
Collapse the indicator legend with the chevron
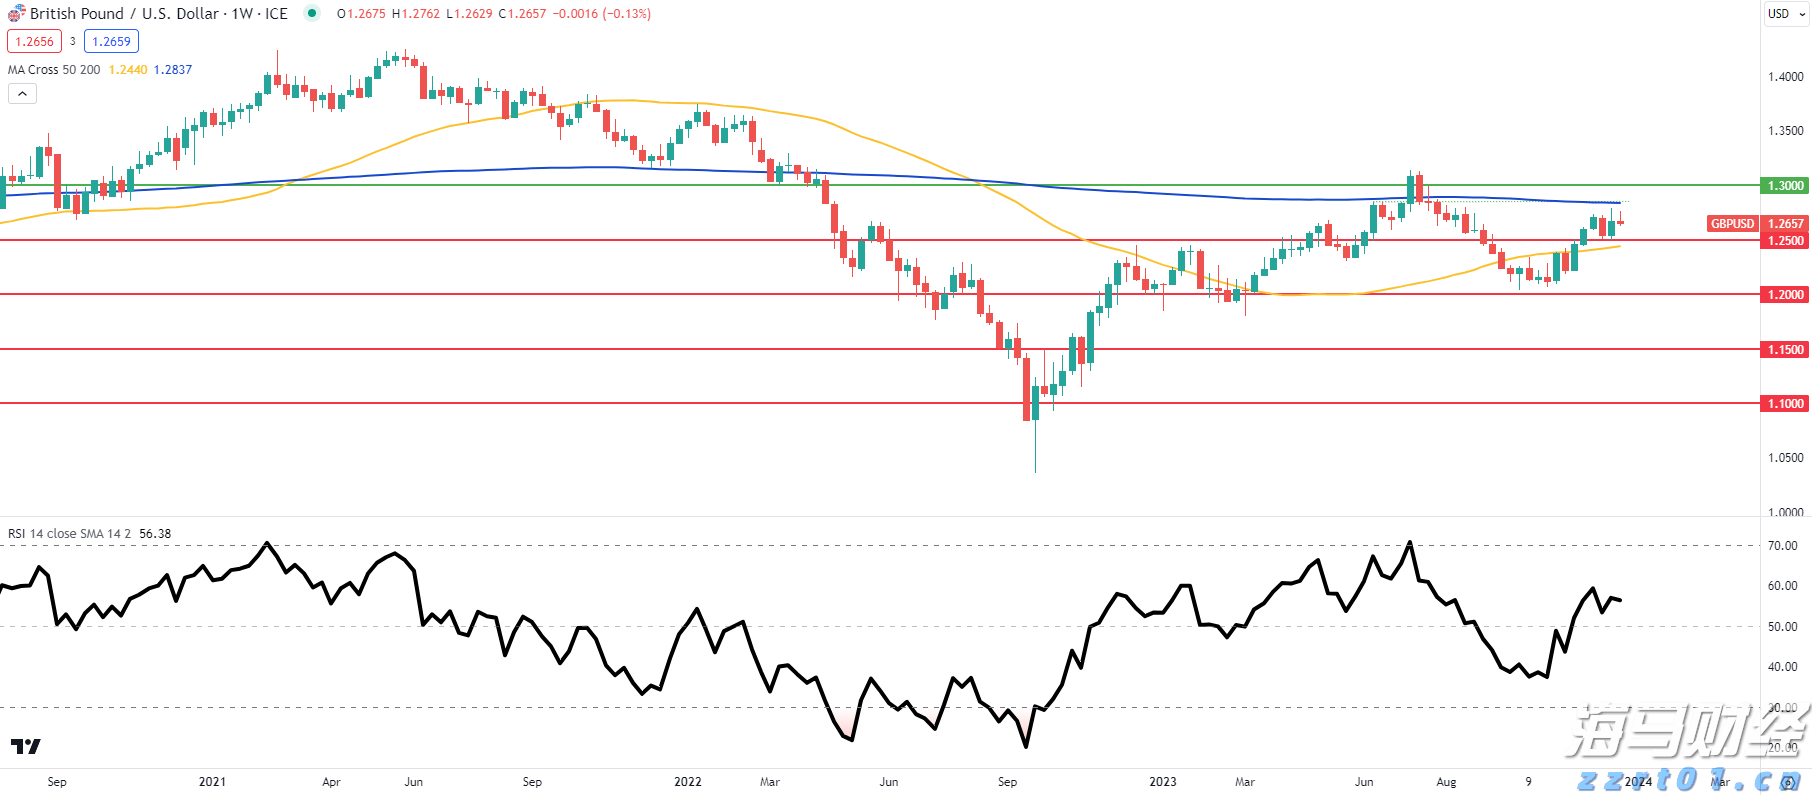click(x=22, y=94)
